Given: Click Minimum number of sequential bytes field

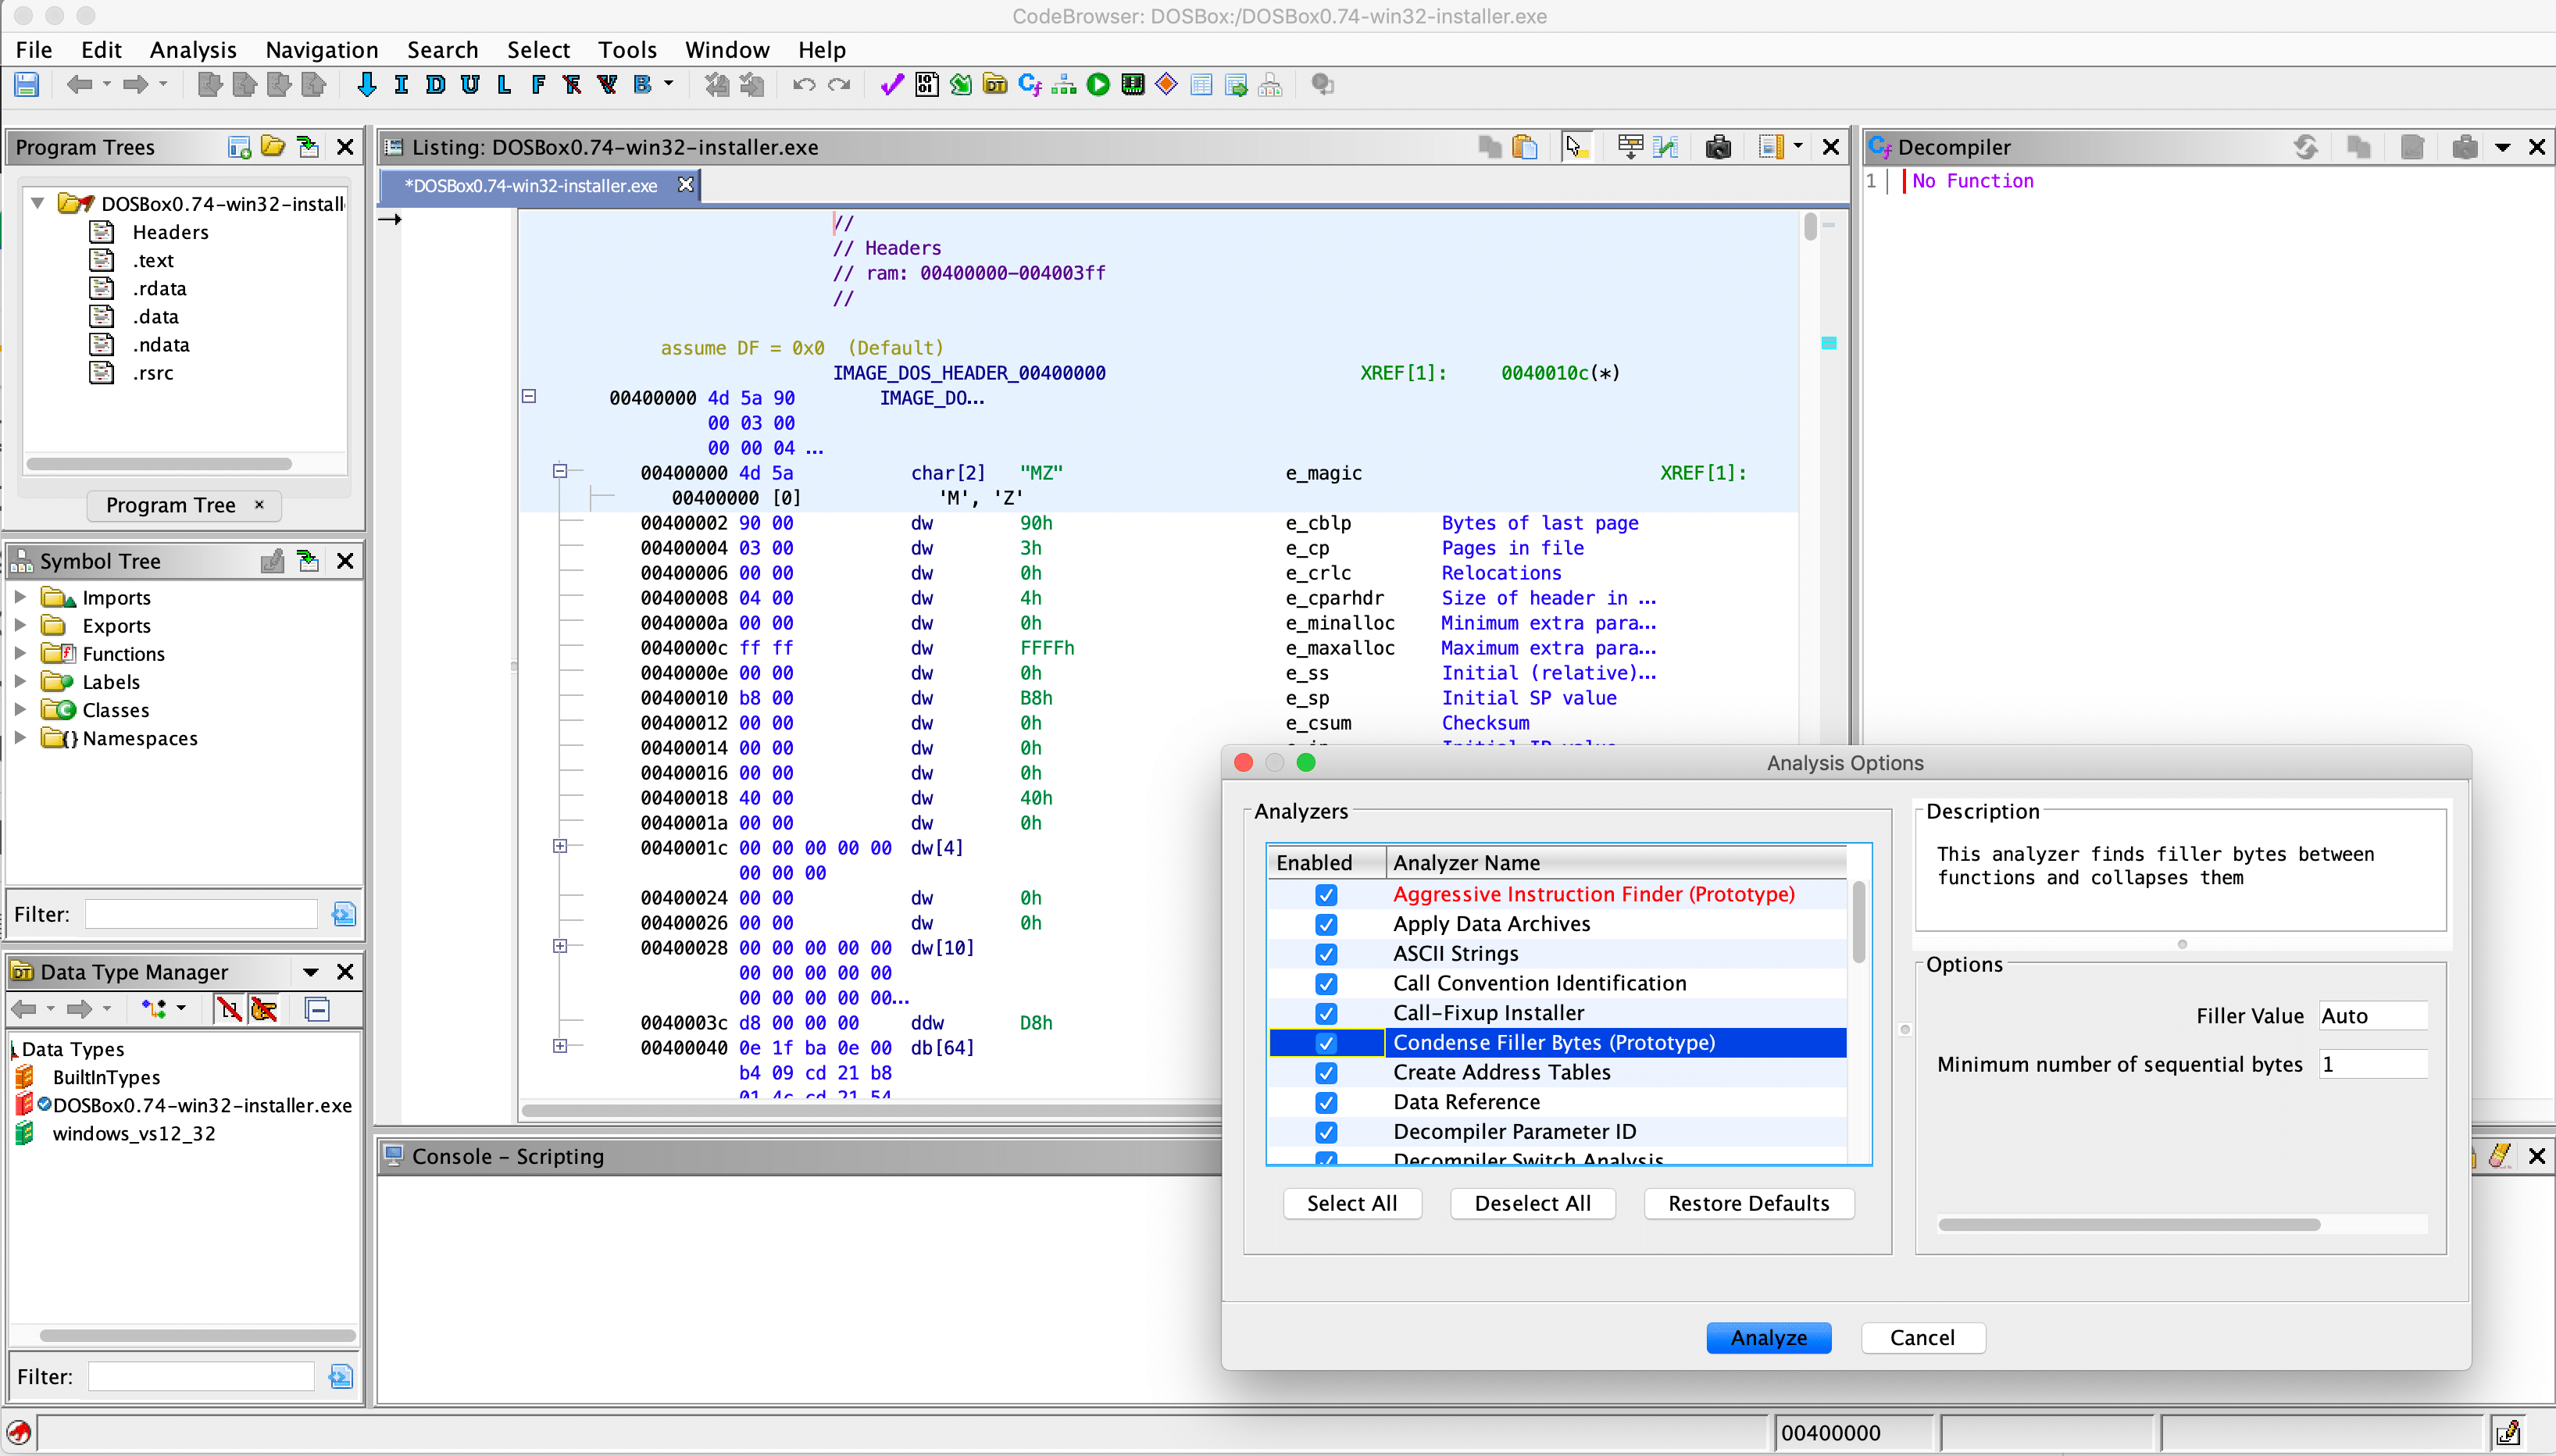Looking at the screenshot, I should (2373, 1064).
